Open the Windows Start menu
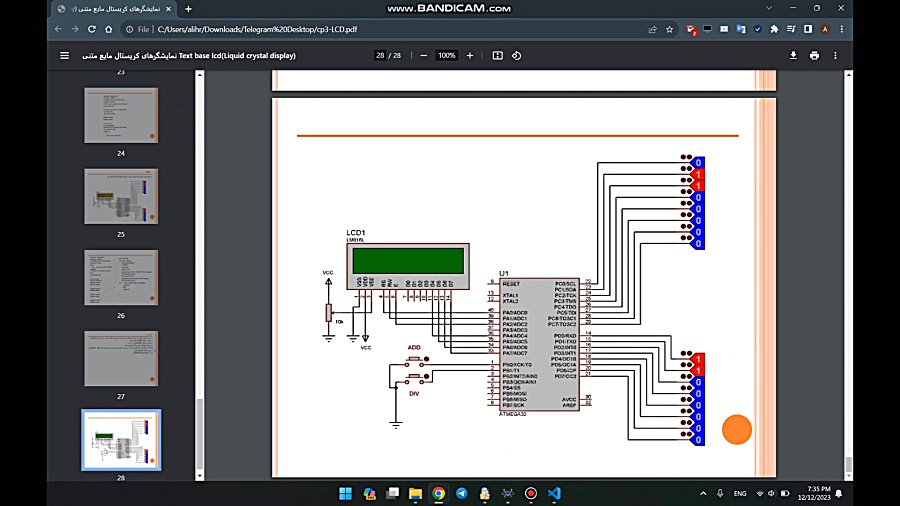 click(x=346, y=493)
